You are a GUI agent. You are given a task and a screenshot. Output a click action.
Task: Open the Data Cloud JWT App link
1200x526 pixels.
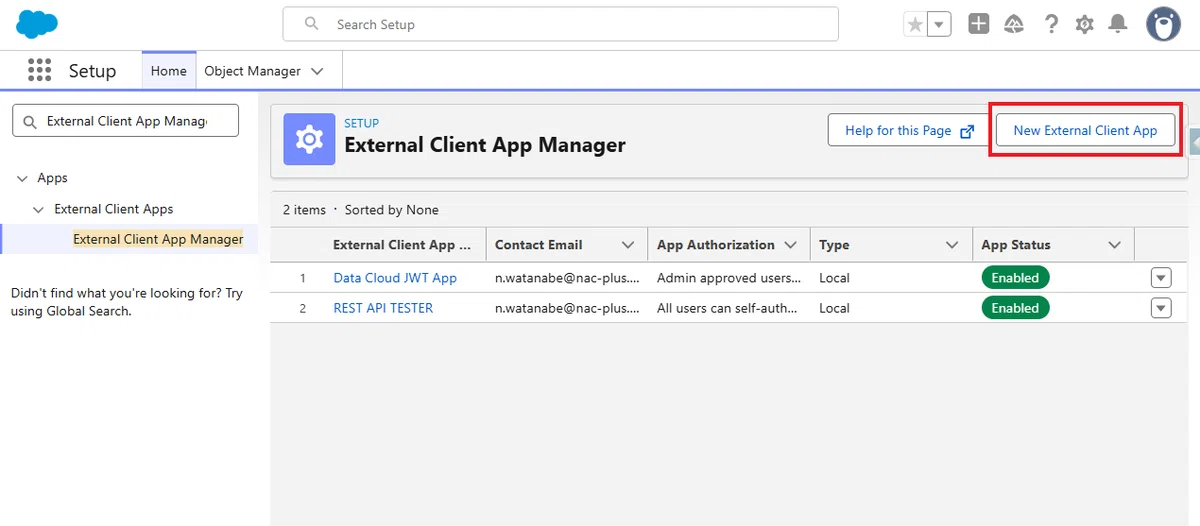coord(395,278)
